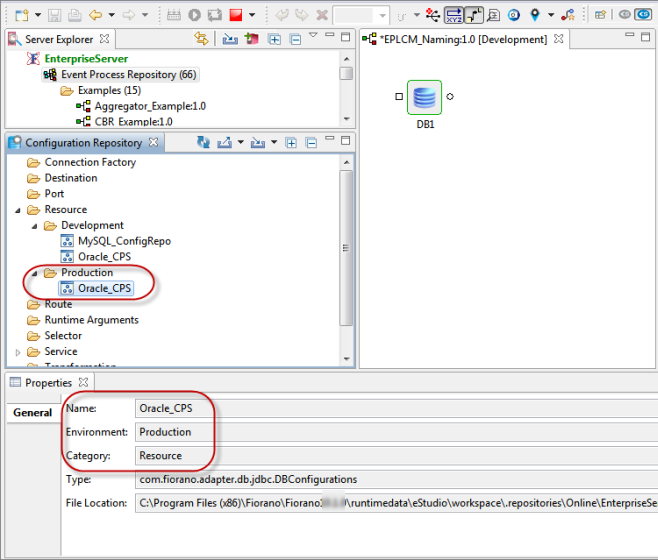Select the Configuration Repository tab
This screenshot has height=560, width=658.
point(84,143)
